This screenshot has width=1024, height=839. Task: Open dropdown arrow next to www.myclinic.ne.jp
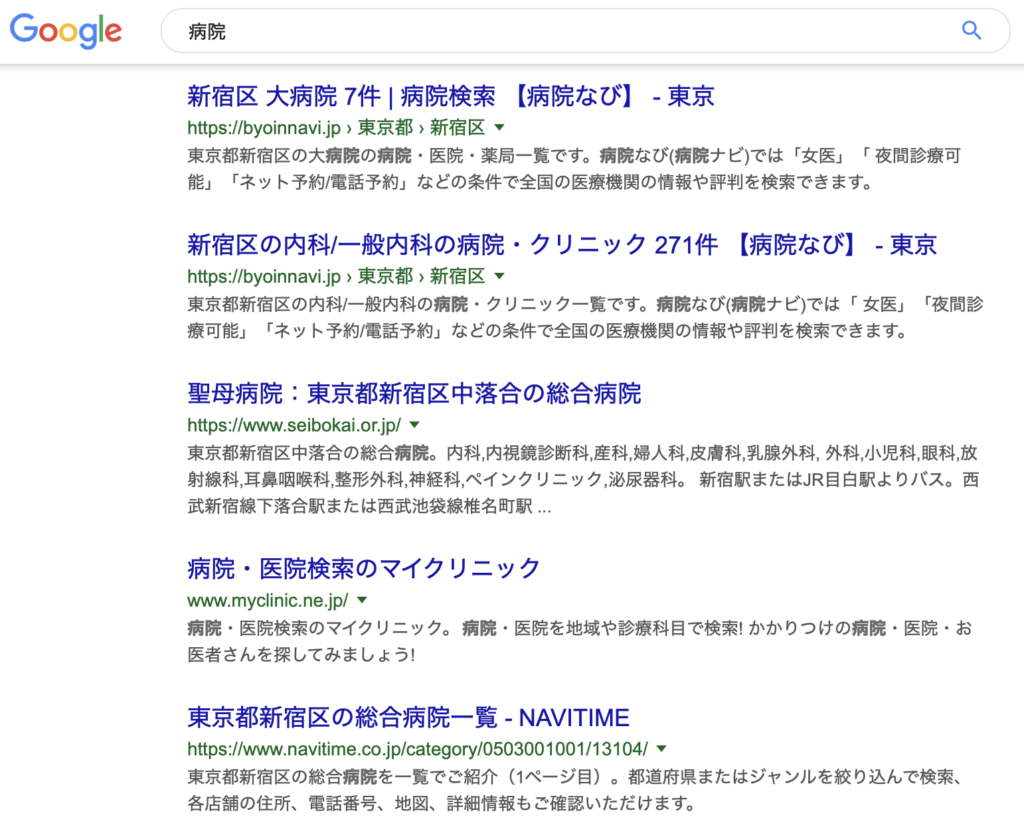point(362,600)
